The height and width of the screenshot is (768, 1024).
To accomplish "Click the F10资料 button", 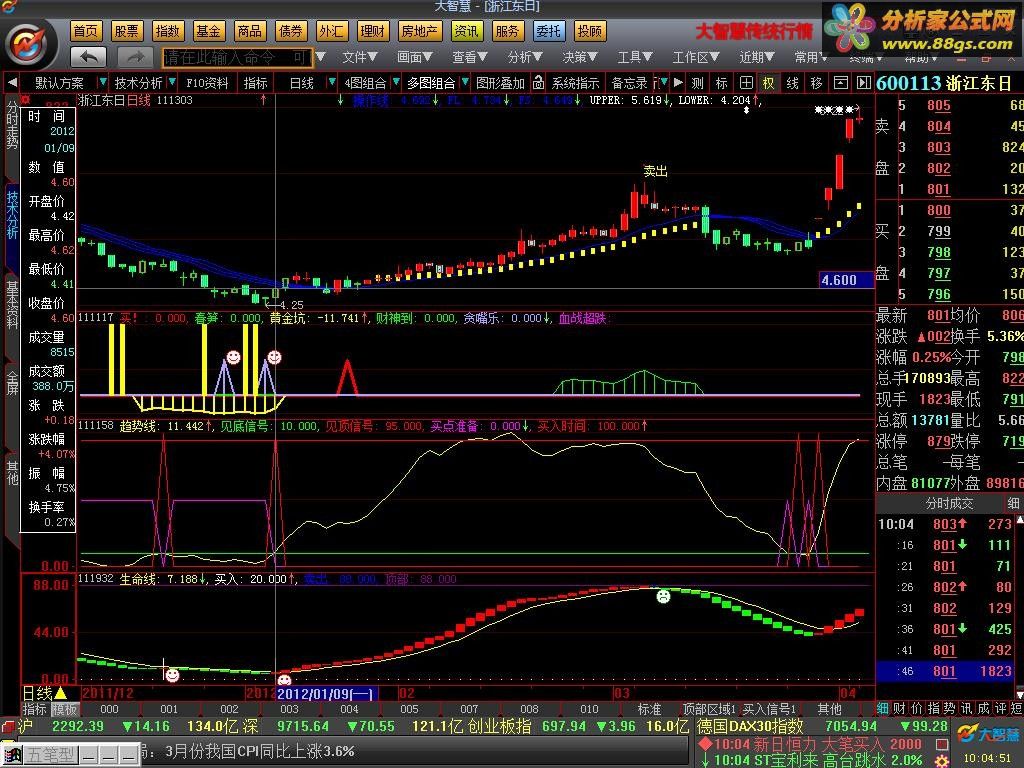I will (207, 83).
